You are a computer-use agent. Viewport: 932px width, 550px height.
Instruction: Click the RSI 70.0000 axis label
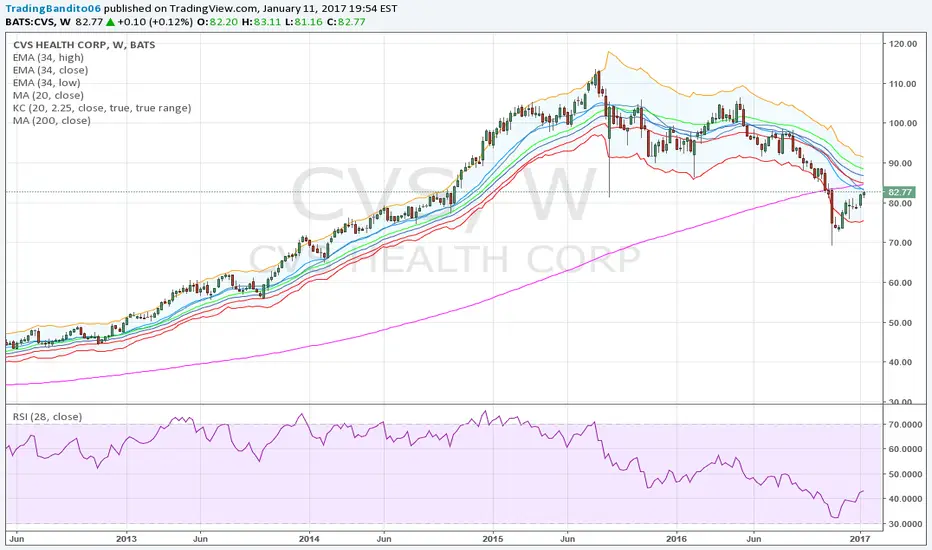point(906,425)
